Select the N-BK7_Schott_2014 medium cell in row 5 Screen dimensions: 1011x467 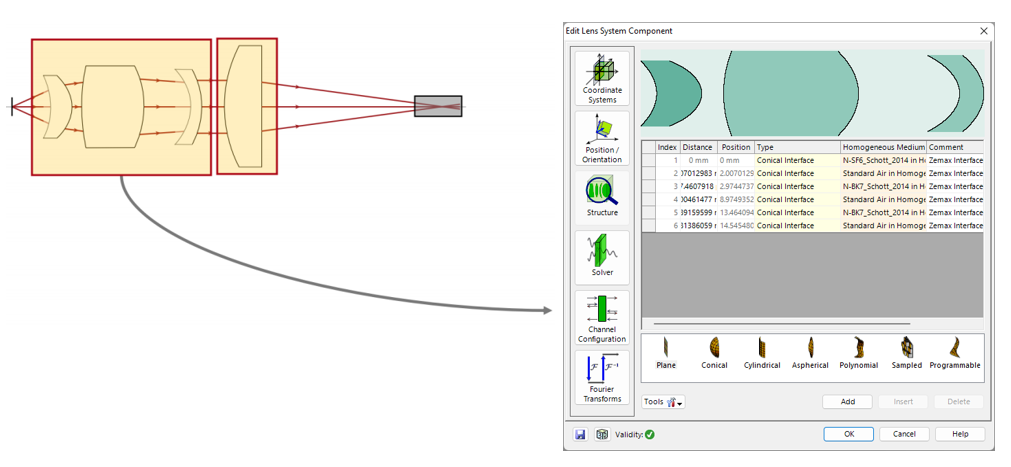883,212
